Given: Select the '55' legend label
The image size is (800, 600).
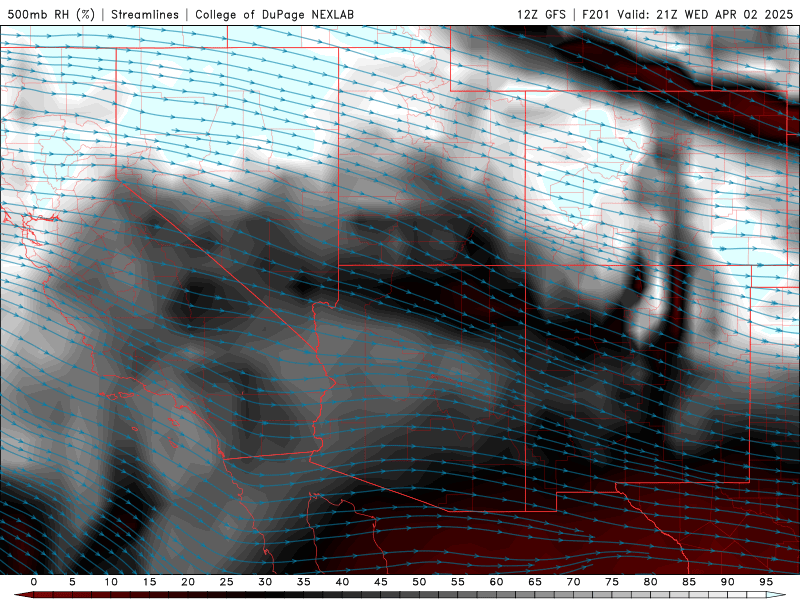Looking at the screenshot, I should 458,582.
